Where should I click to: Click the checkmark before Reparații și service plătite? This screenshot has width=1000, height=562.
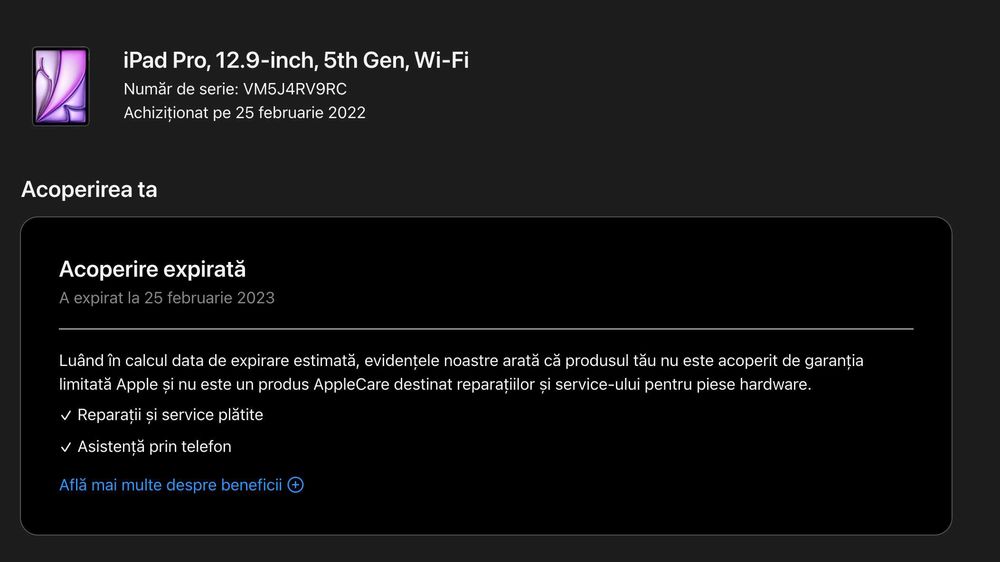click(66, 415)
